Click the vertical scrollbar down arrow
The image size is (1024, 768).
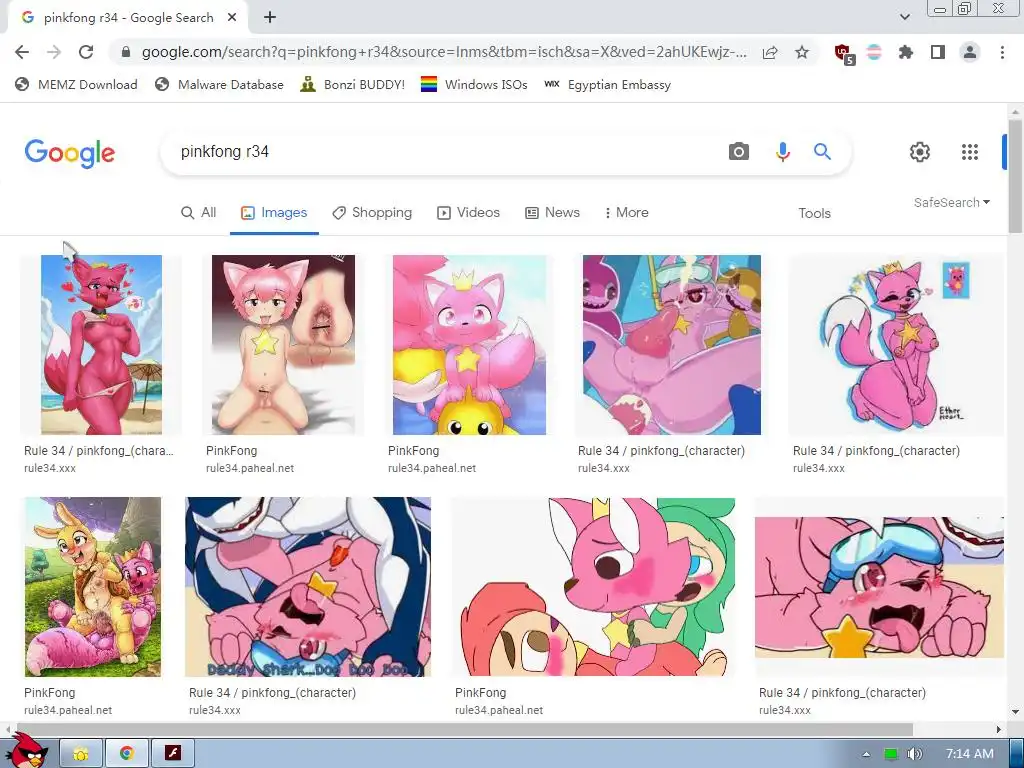pos(1015,712)
